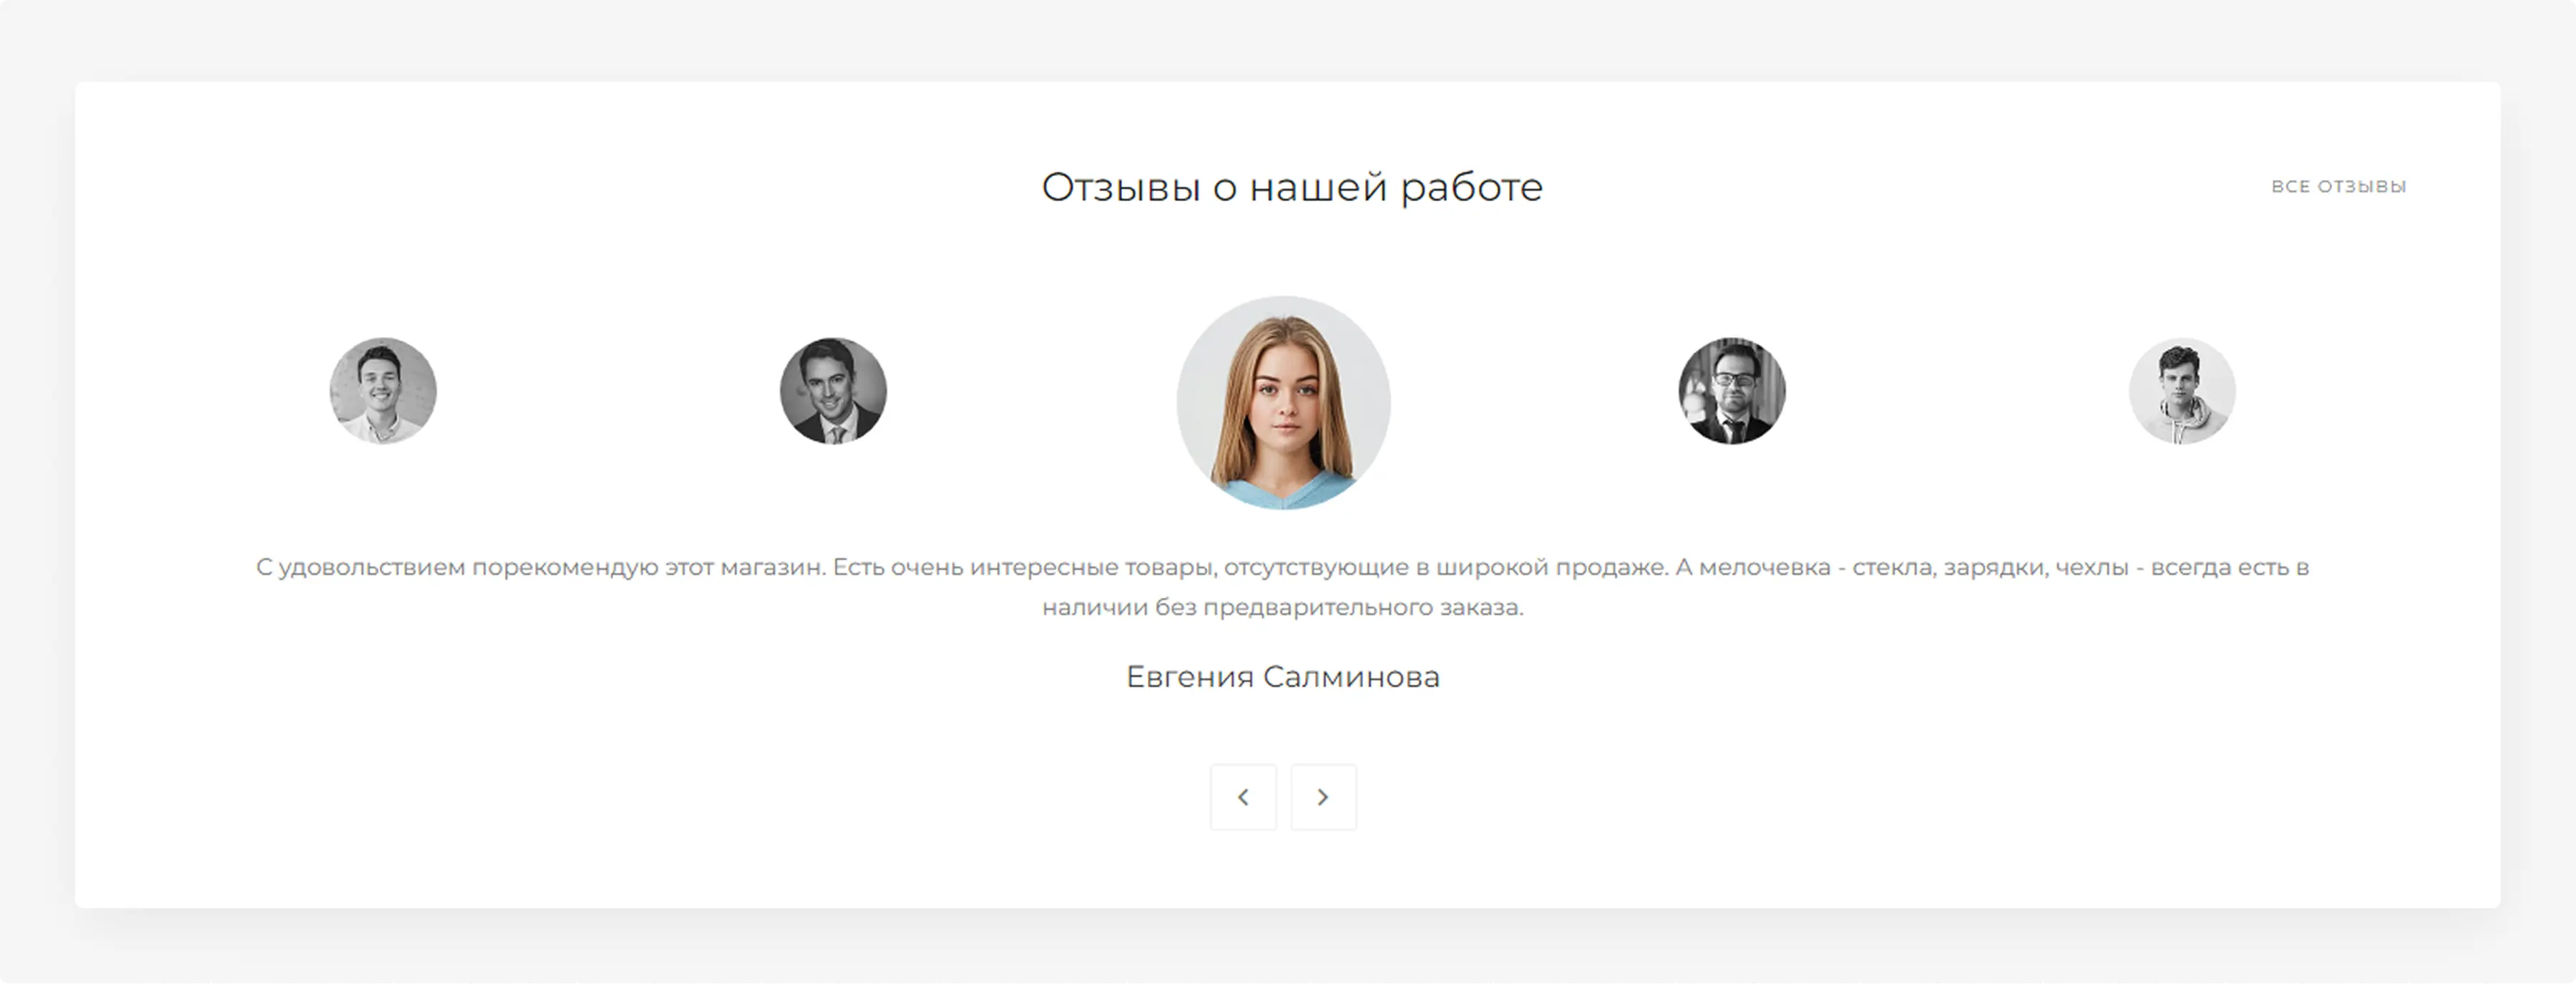Image resolution: width=2576 pixels, height=987 pixels.
Task: Select the man with glasses avatar
Action: (1733, 392)
